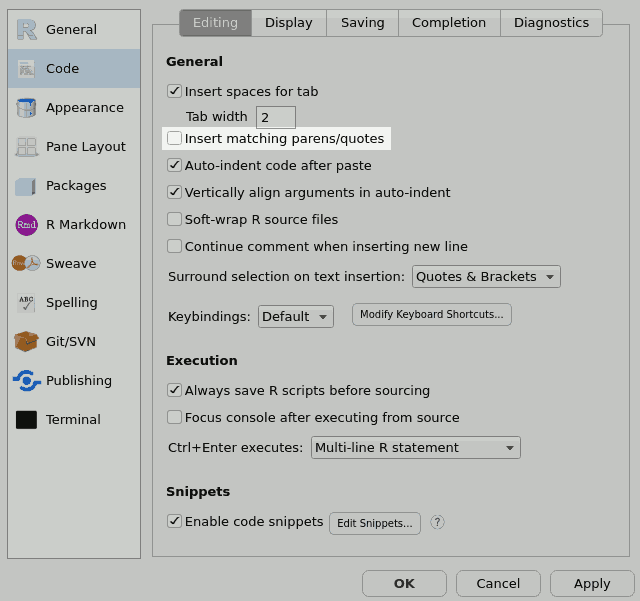The image size is (640, 601).
Task: Toggle Soft-wrap R source files checkbox
Action: tap(175, 220)
